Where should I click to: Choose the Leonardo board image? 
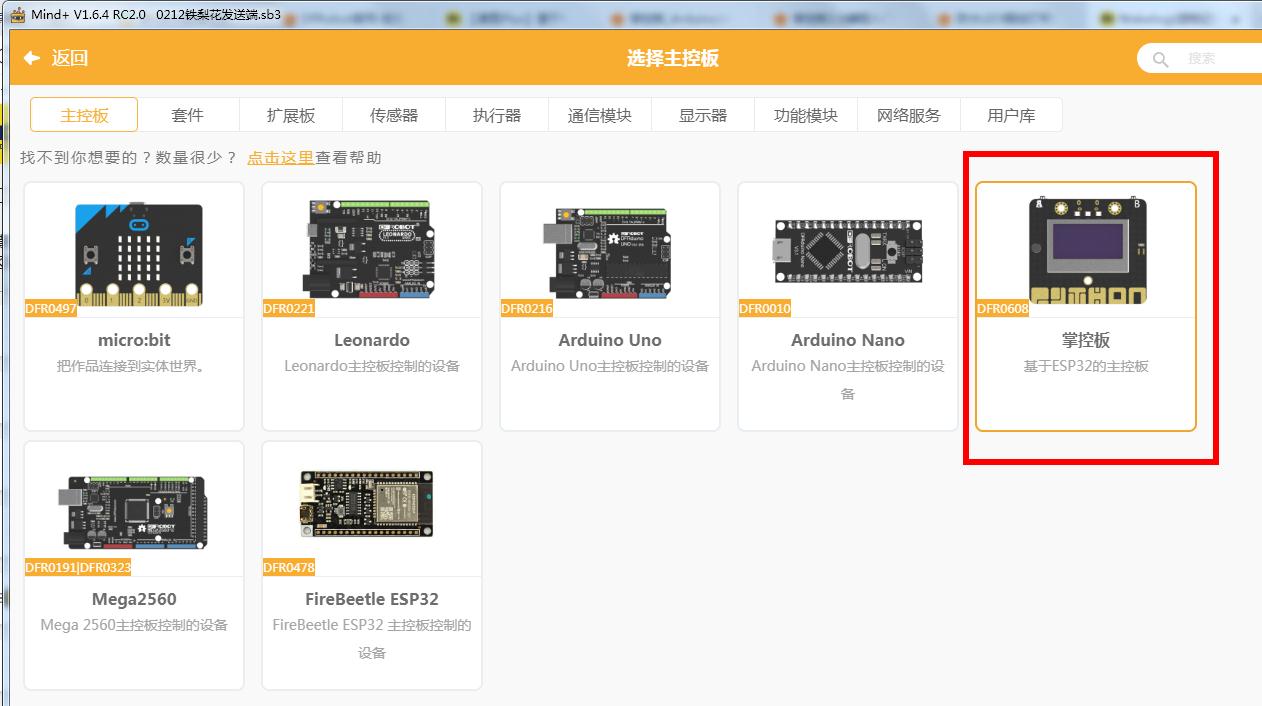point(372,249)
